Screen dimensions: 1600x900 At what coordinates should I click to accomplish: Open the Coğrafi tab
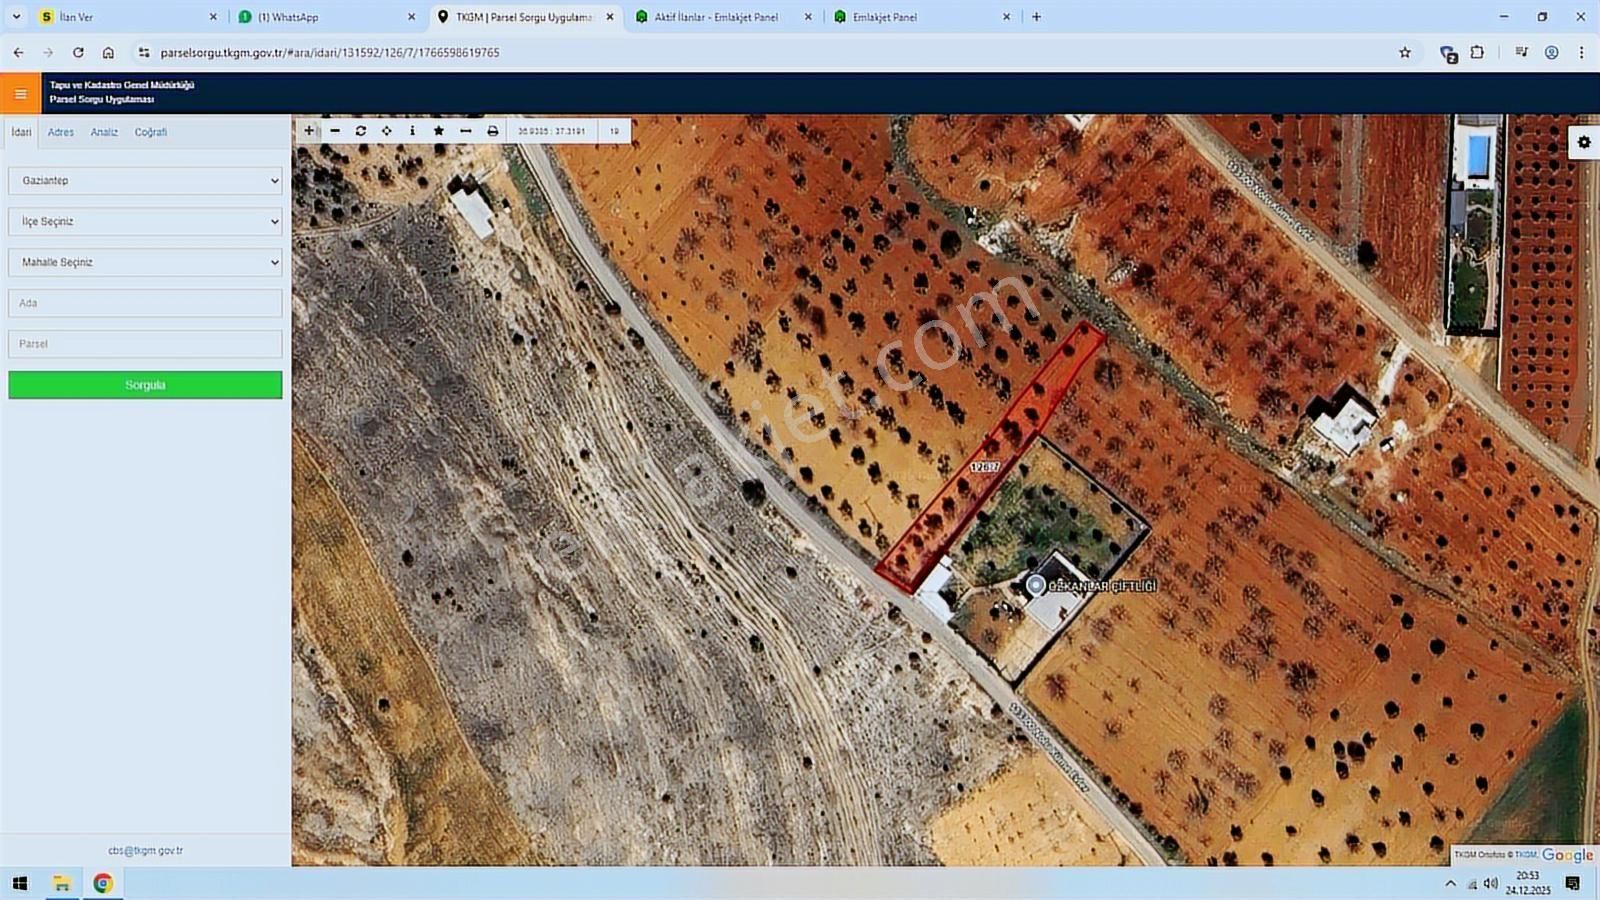point(150,131)
